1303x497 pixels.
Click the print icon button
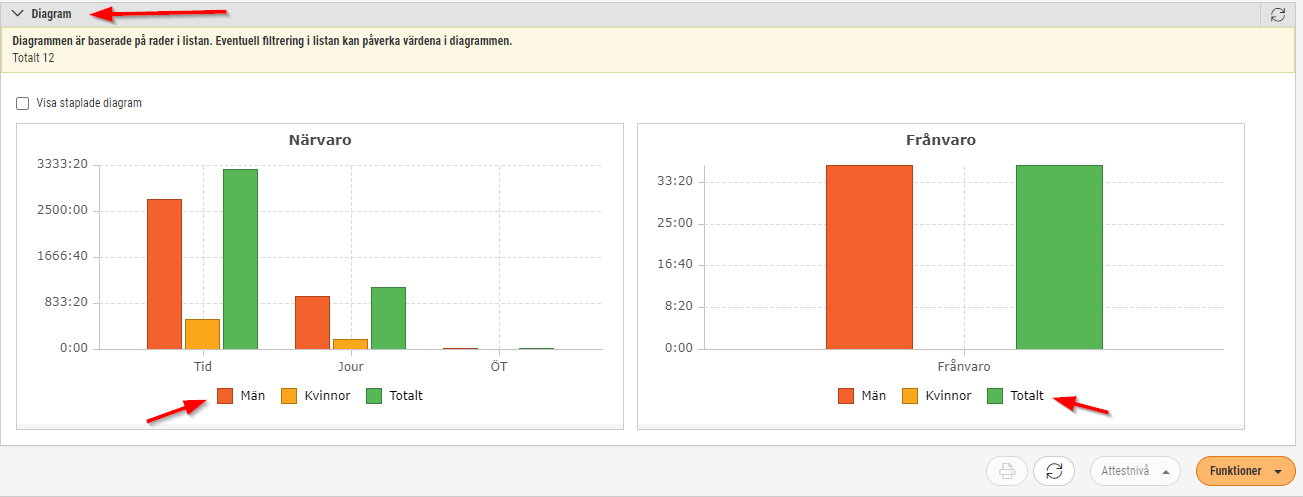[x=1007, y=471]
